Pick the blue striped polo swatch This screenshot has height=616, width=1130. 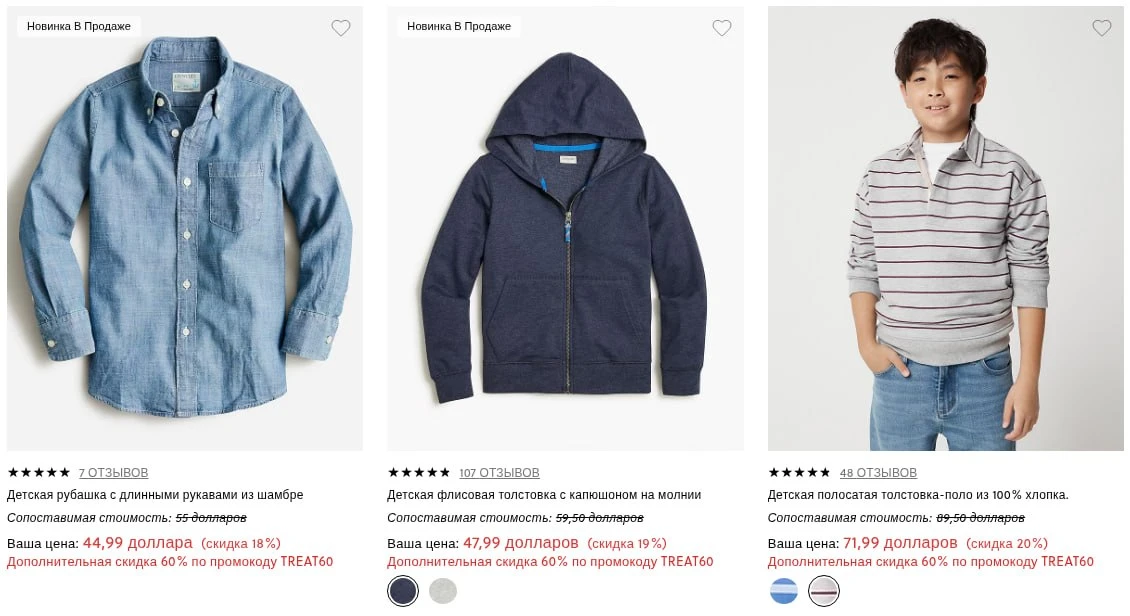(x=783, y=592)
